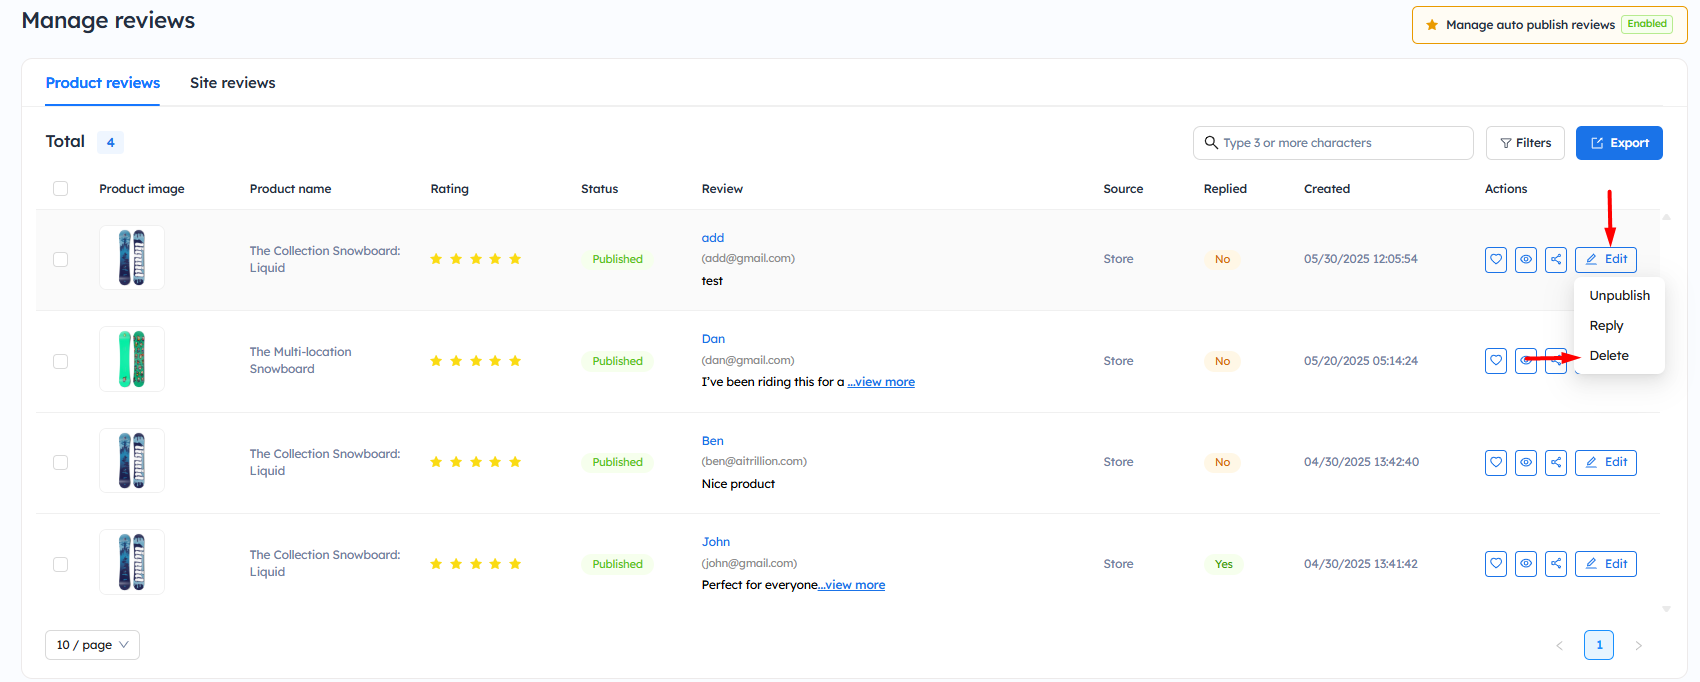Select the checkbox for John's review row

click(61, 564)
